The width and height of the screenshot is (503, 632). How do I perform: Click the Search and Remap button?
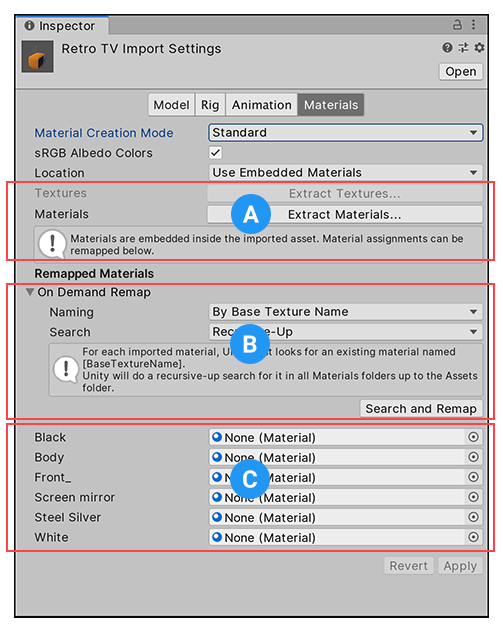421,409
